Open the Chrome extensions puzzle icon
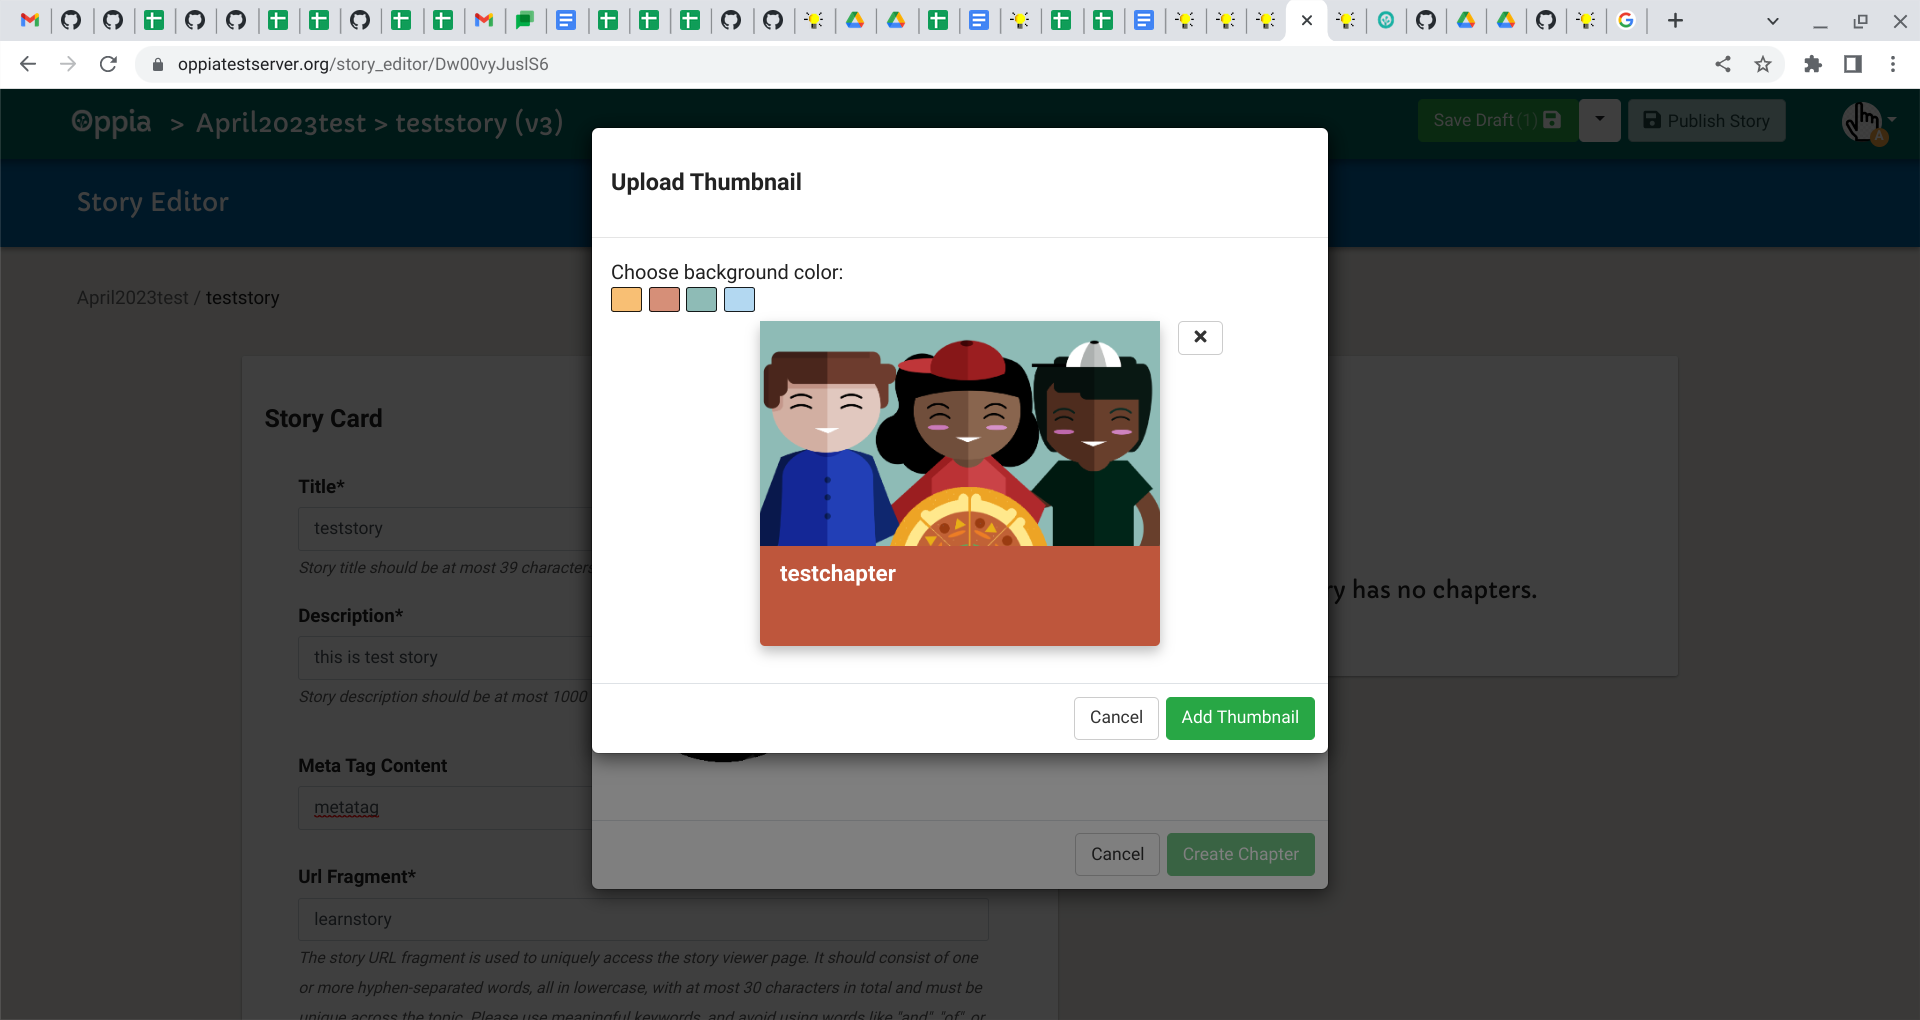Screen dimensions: 1920x1020 (1813, 64)
